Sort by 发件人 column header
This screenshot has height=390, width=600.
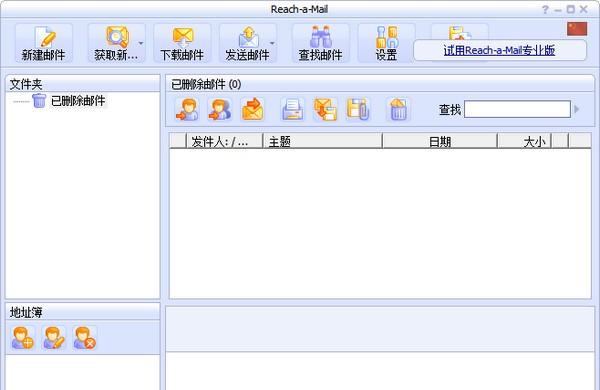(x=224, y=141)
